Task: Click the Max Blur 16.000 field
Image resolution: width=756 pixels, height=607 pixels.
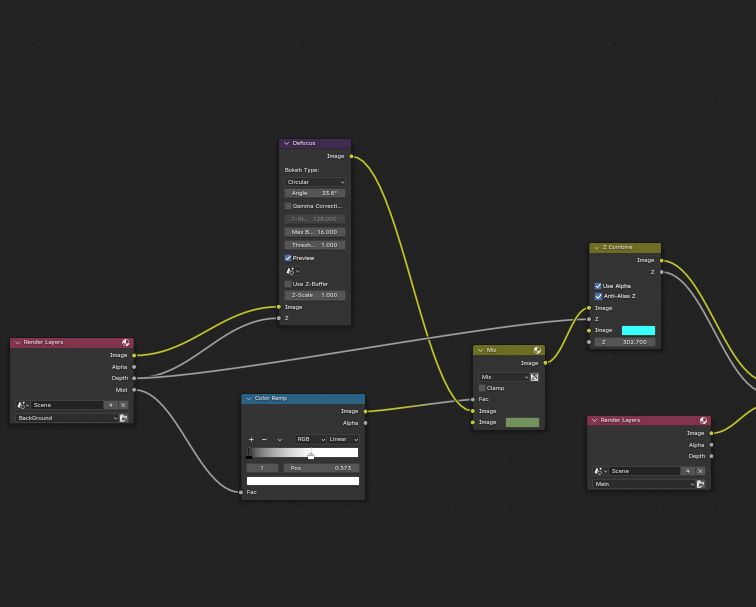Action: [315, 232]
